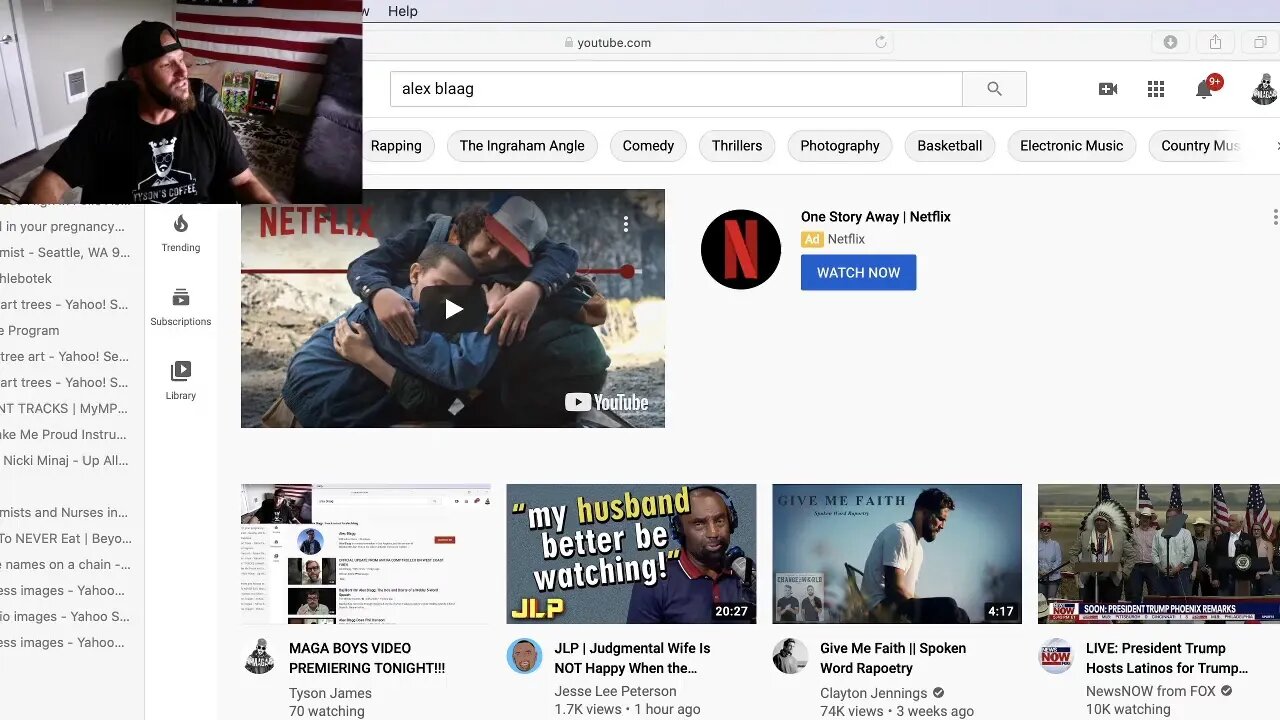Open LIVE: President Trump Hosts Latinos title
This screenshot has height=720, width=1280.
pos(1167,658)
